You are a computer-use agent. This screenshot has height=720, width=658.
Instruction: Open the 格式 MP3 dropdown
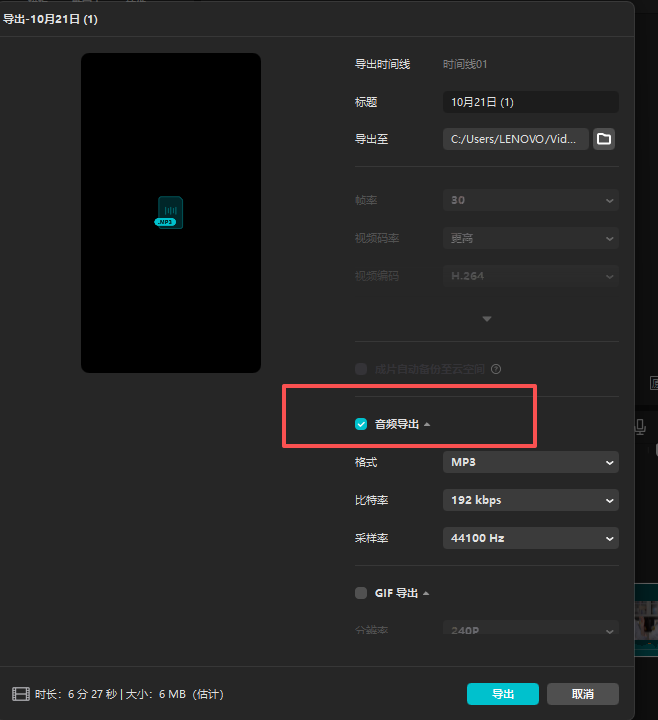(x=531, y=462)
